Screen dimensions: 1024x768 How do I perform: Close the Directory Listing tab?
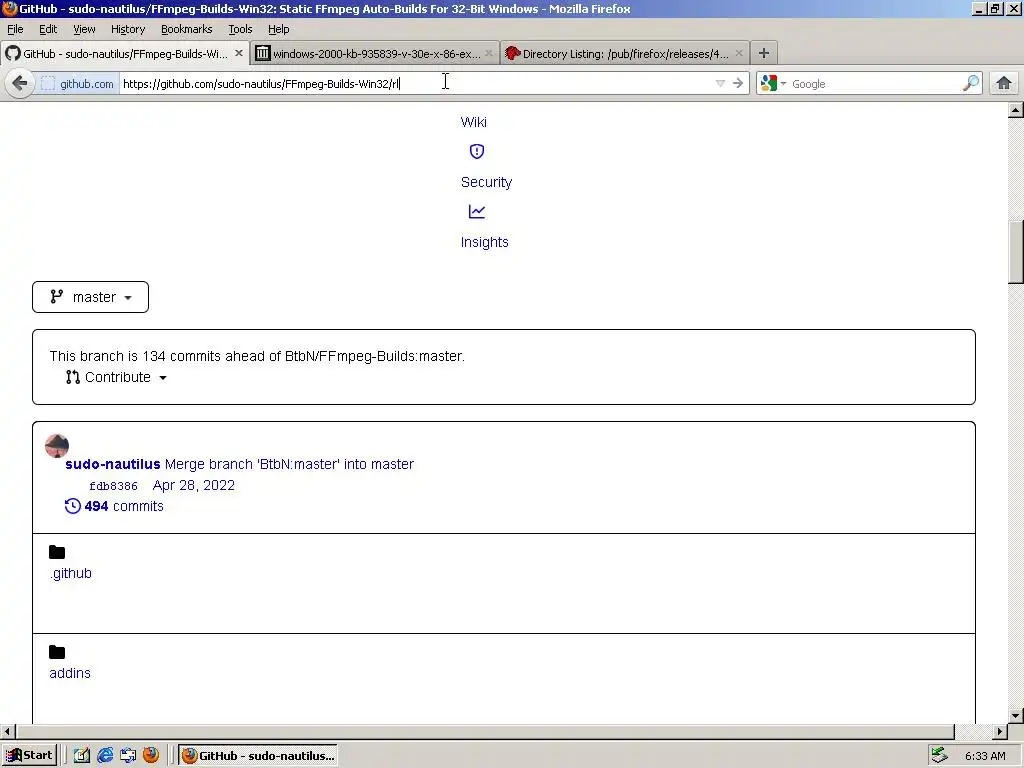tap(739, 54)
